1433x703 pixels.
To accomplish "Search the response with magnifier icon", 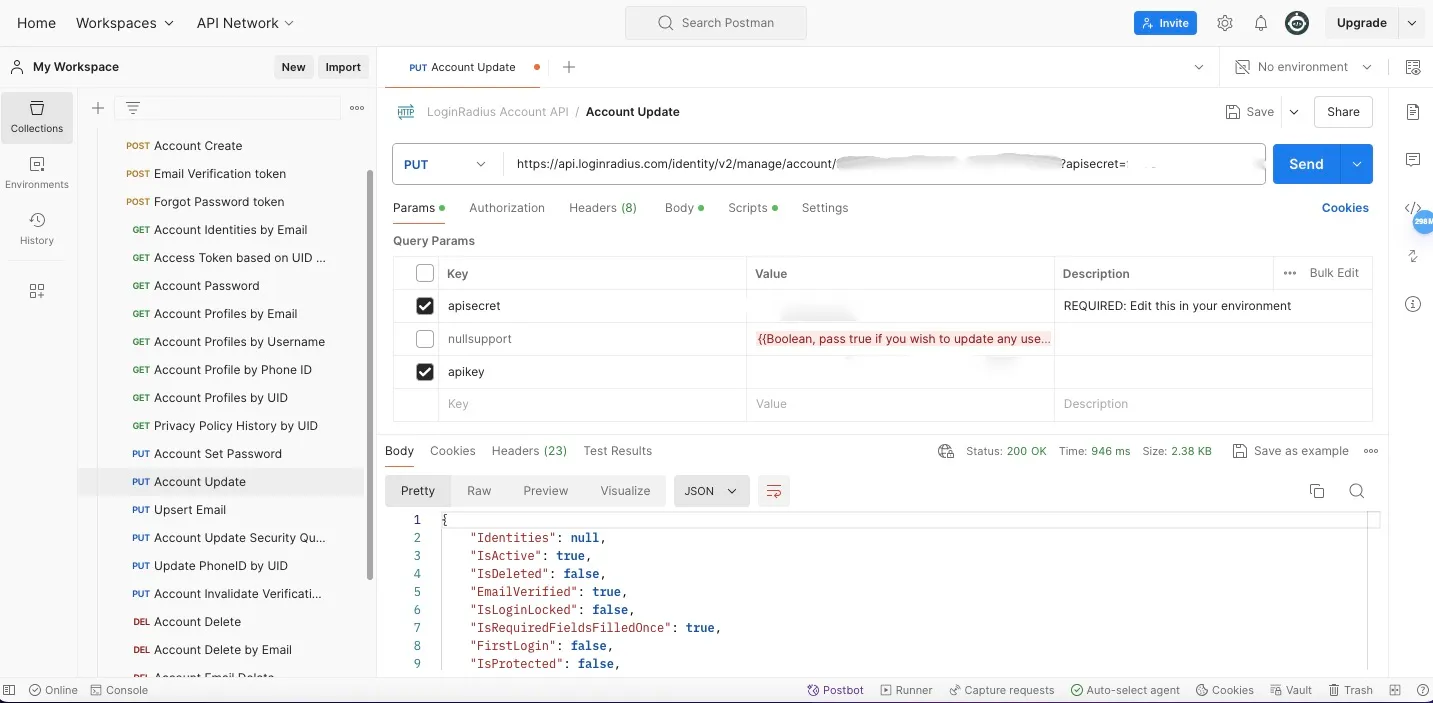I will click(1356, 491).
